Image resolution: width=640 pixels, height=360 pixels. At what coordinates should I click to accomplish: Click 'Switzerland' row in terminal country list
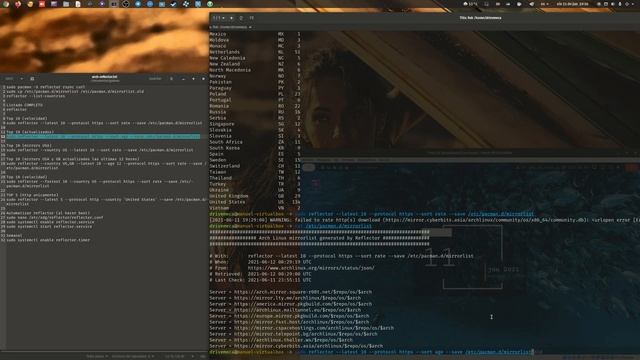[255, 166]
